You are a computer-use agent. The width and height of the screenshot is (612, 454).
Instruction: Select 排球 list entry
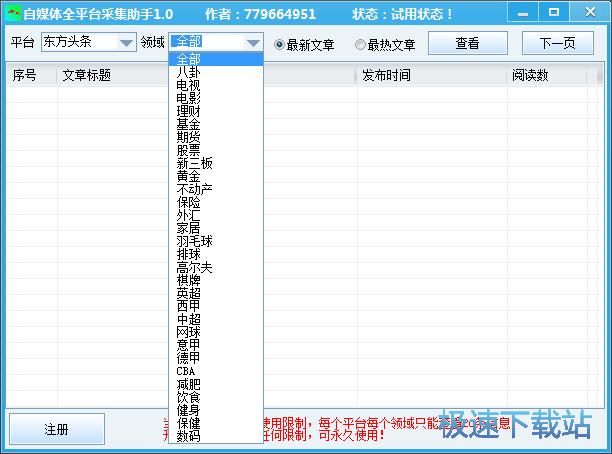[x=216, y=254]
